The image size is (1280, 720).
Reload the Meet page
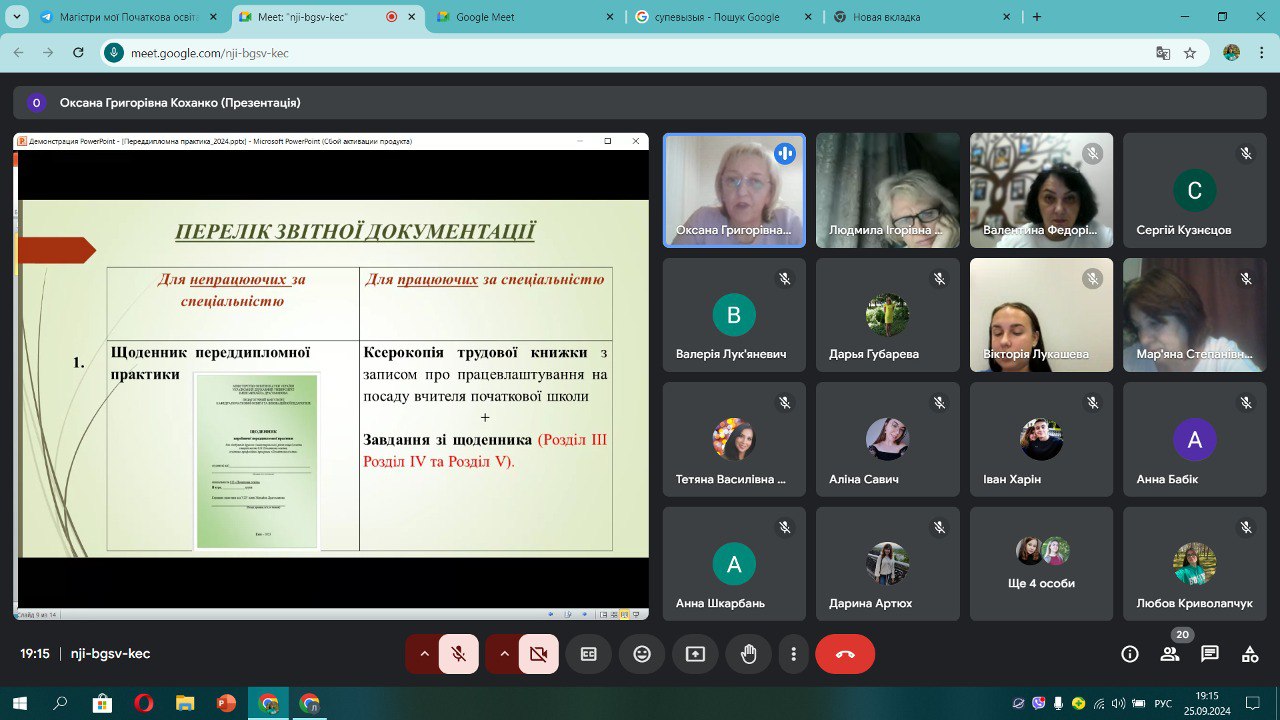[x=79, y=52]
